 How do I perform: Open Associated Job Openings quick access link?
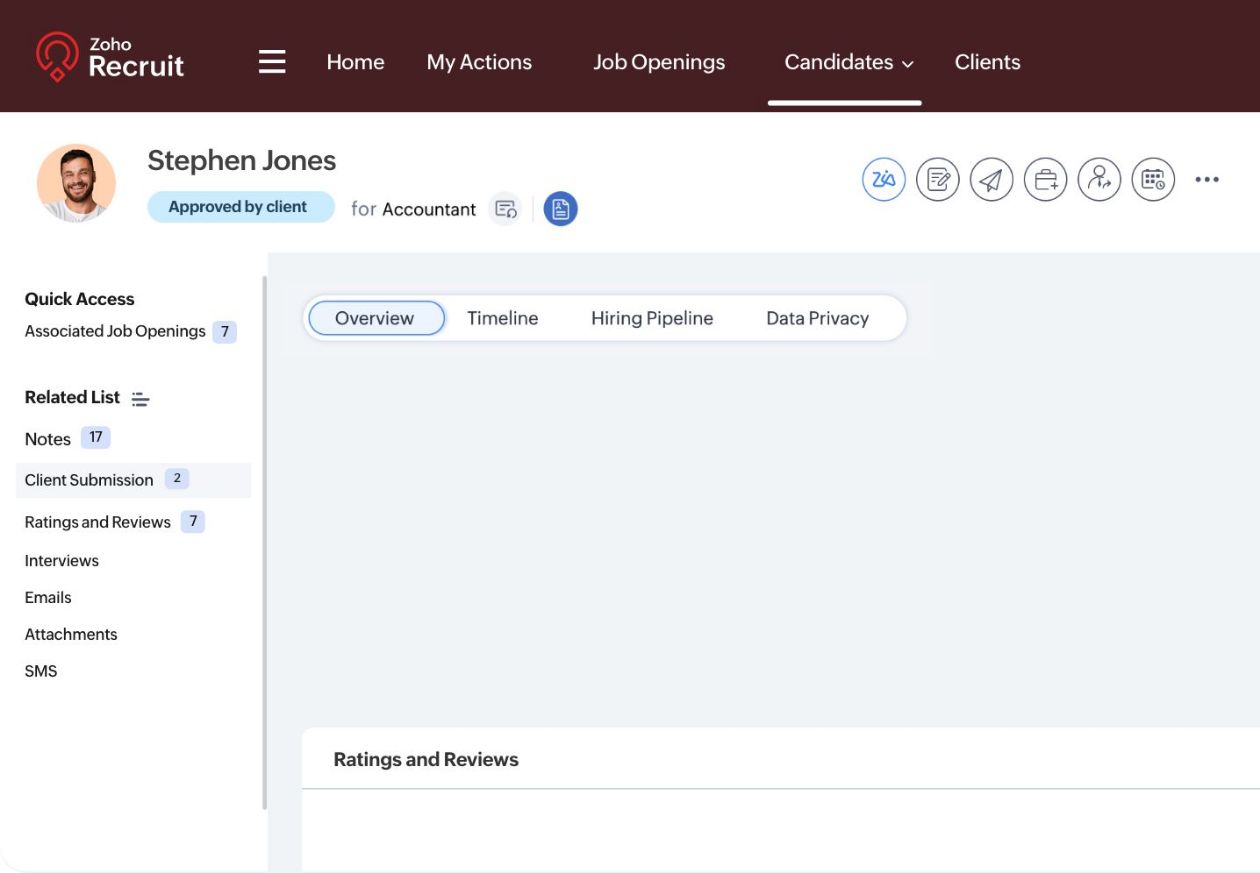pyautogui.click(x=115, y=331)
